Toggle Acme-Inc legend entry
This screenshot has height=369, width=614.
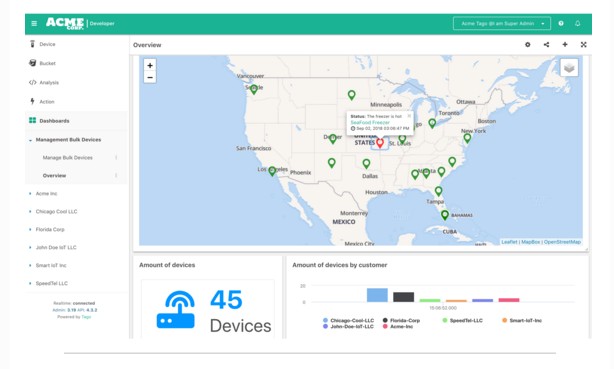click(398, 326)
